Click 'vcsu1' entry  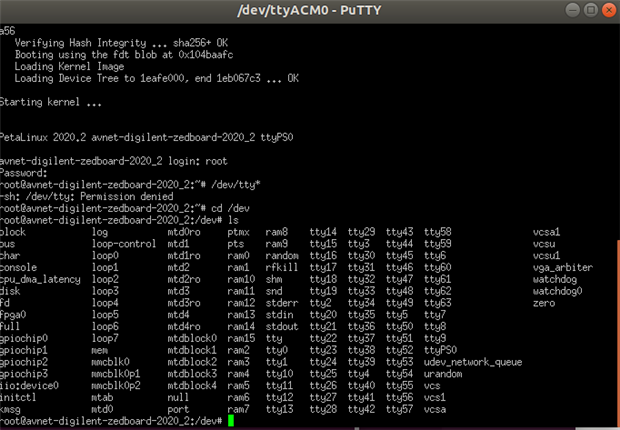546,256
